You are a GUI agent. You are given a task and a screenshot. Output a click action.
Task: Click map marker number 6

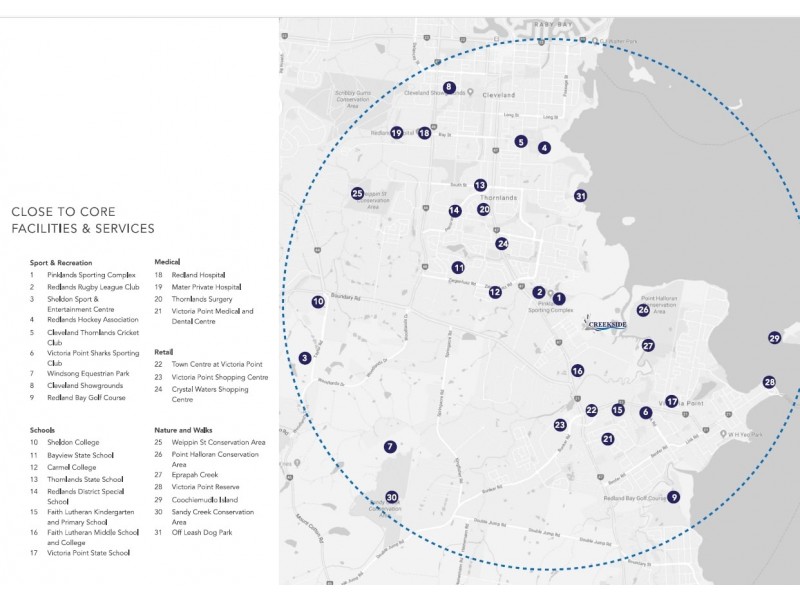click(x=646, y=412)
